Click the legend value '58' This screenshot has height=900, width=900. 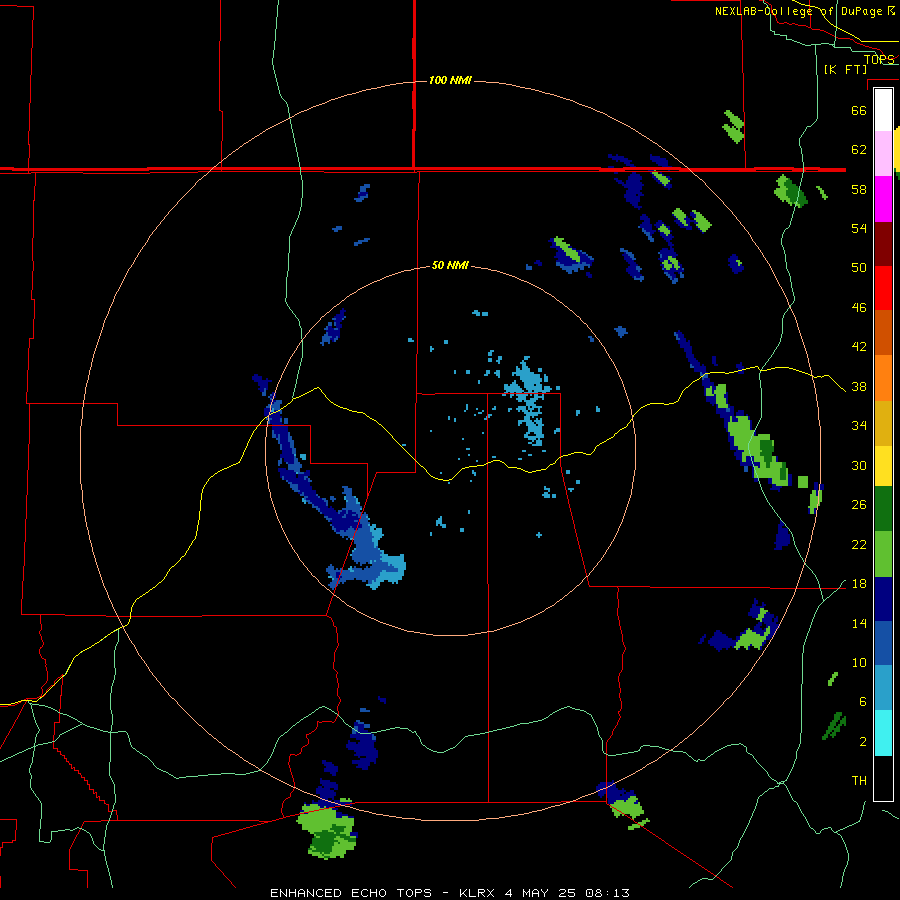pos(859,189)
